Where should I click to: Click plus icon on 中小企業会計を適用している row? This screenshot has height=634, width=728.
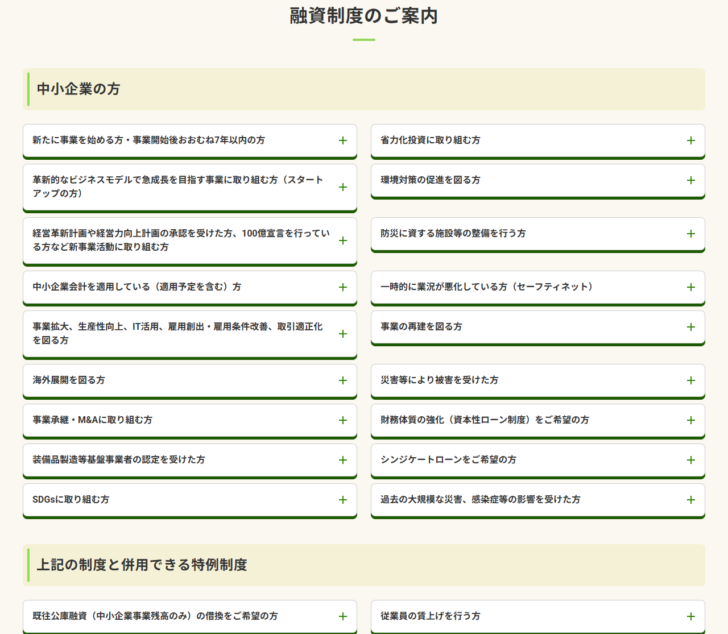(343, 287)
